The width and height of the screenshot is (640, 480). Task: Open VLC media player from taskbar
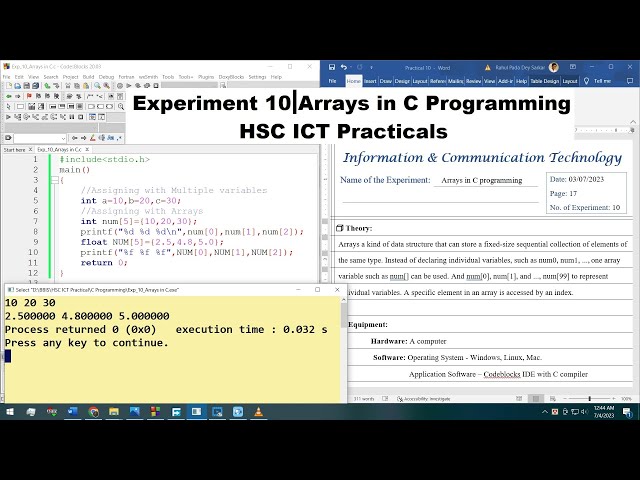pos(258,412)
